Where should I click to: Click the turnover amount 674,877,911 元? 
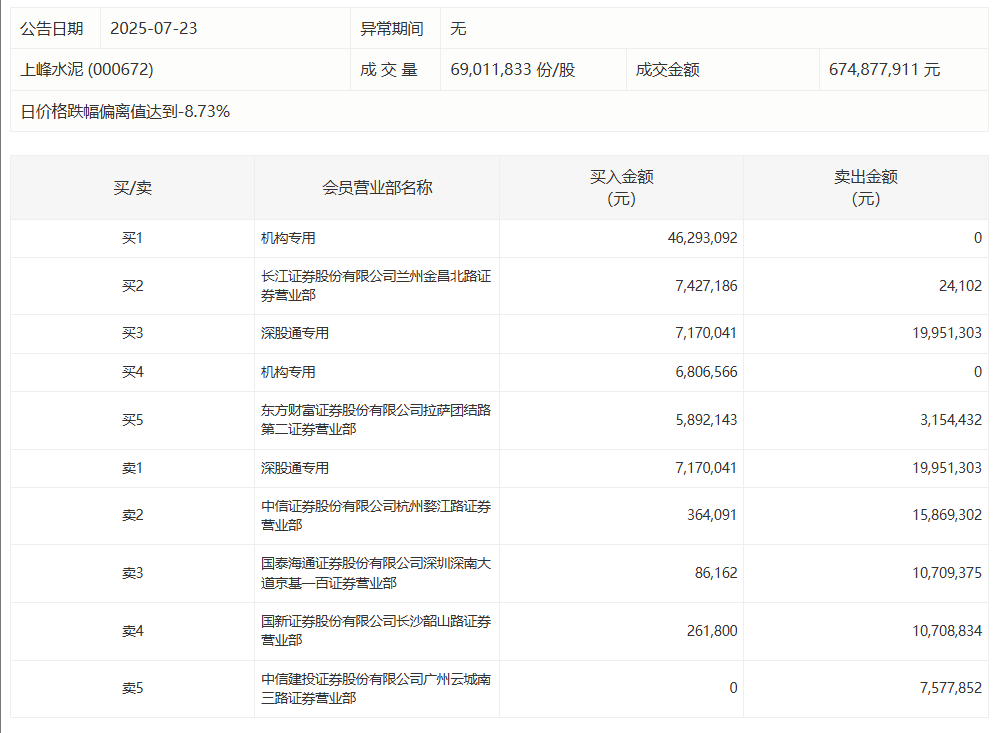coord(884,70)
